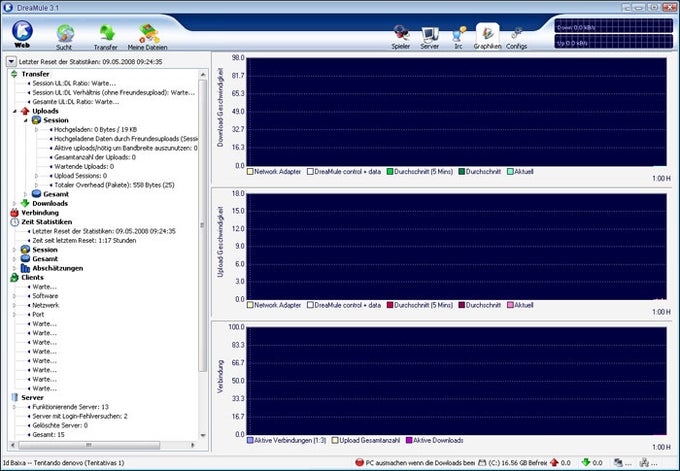Image resolution: width=680 pixels, height=471 pixels.
Task: Expand the Downloads tree node
Action: [x=14, y=203]
